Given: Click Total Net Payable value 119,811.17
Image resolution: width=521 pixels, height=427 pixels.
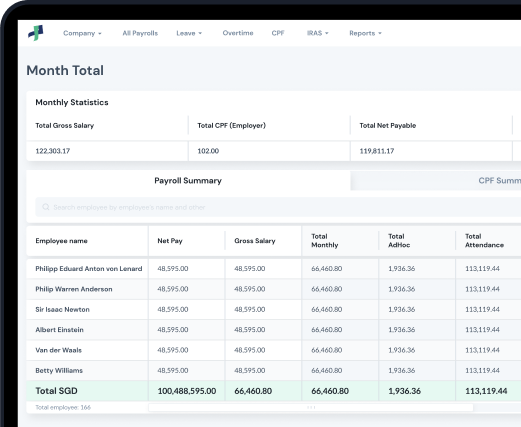Looking at the screenshot, I should 377,151.
